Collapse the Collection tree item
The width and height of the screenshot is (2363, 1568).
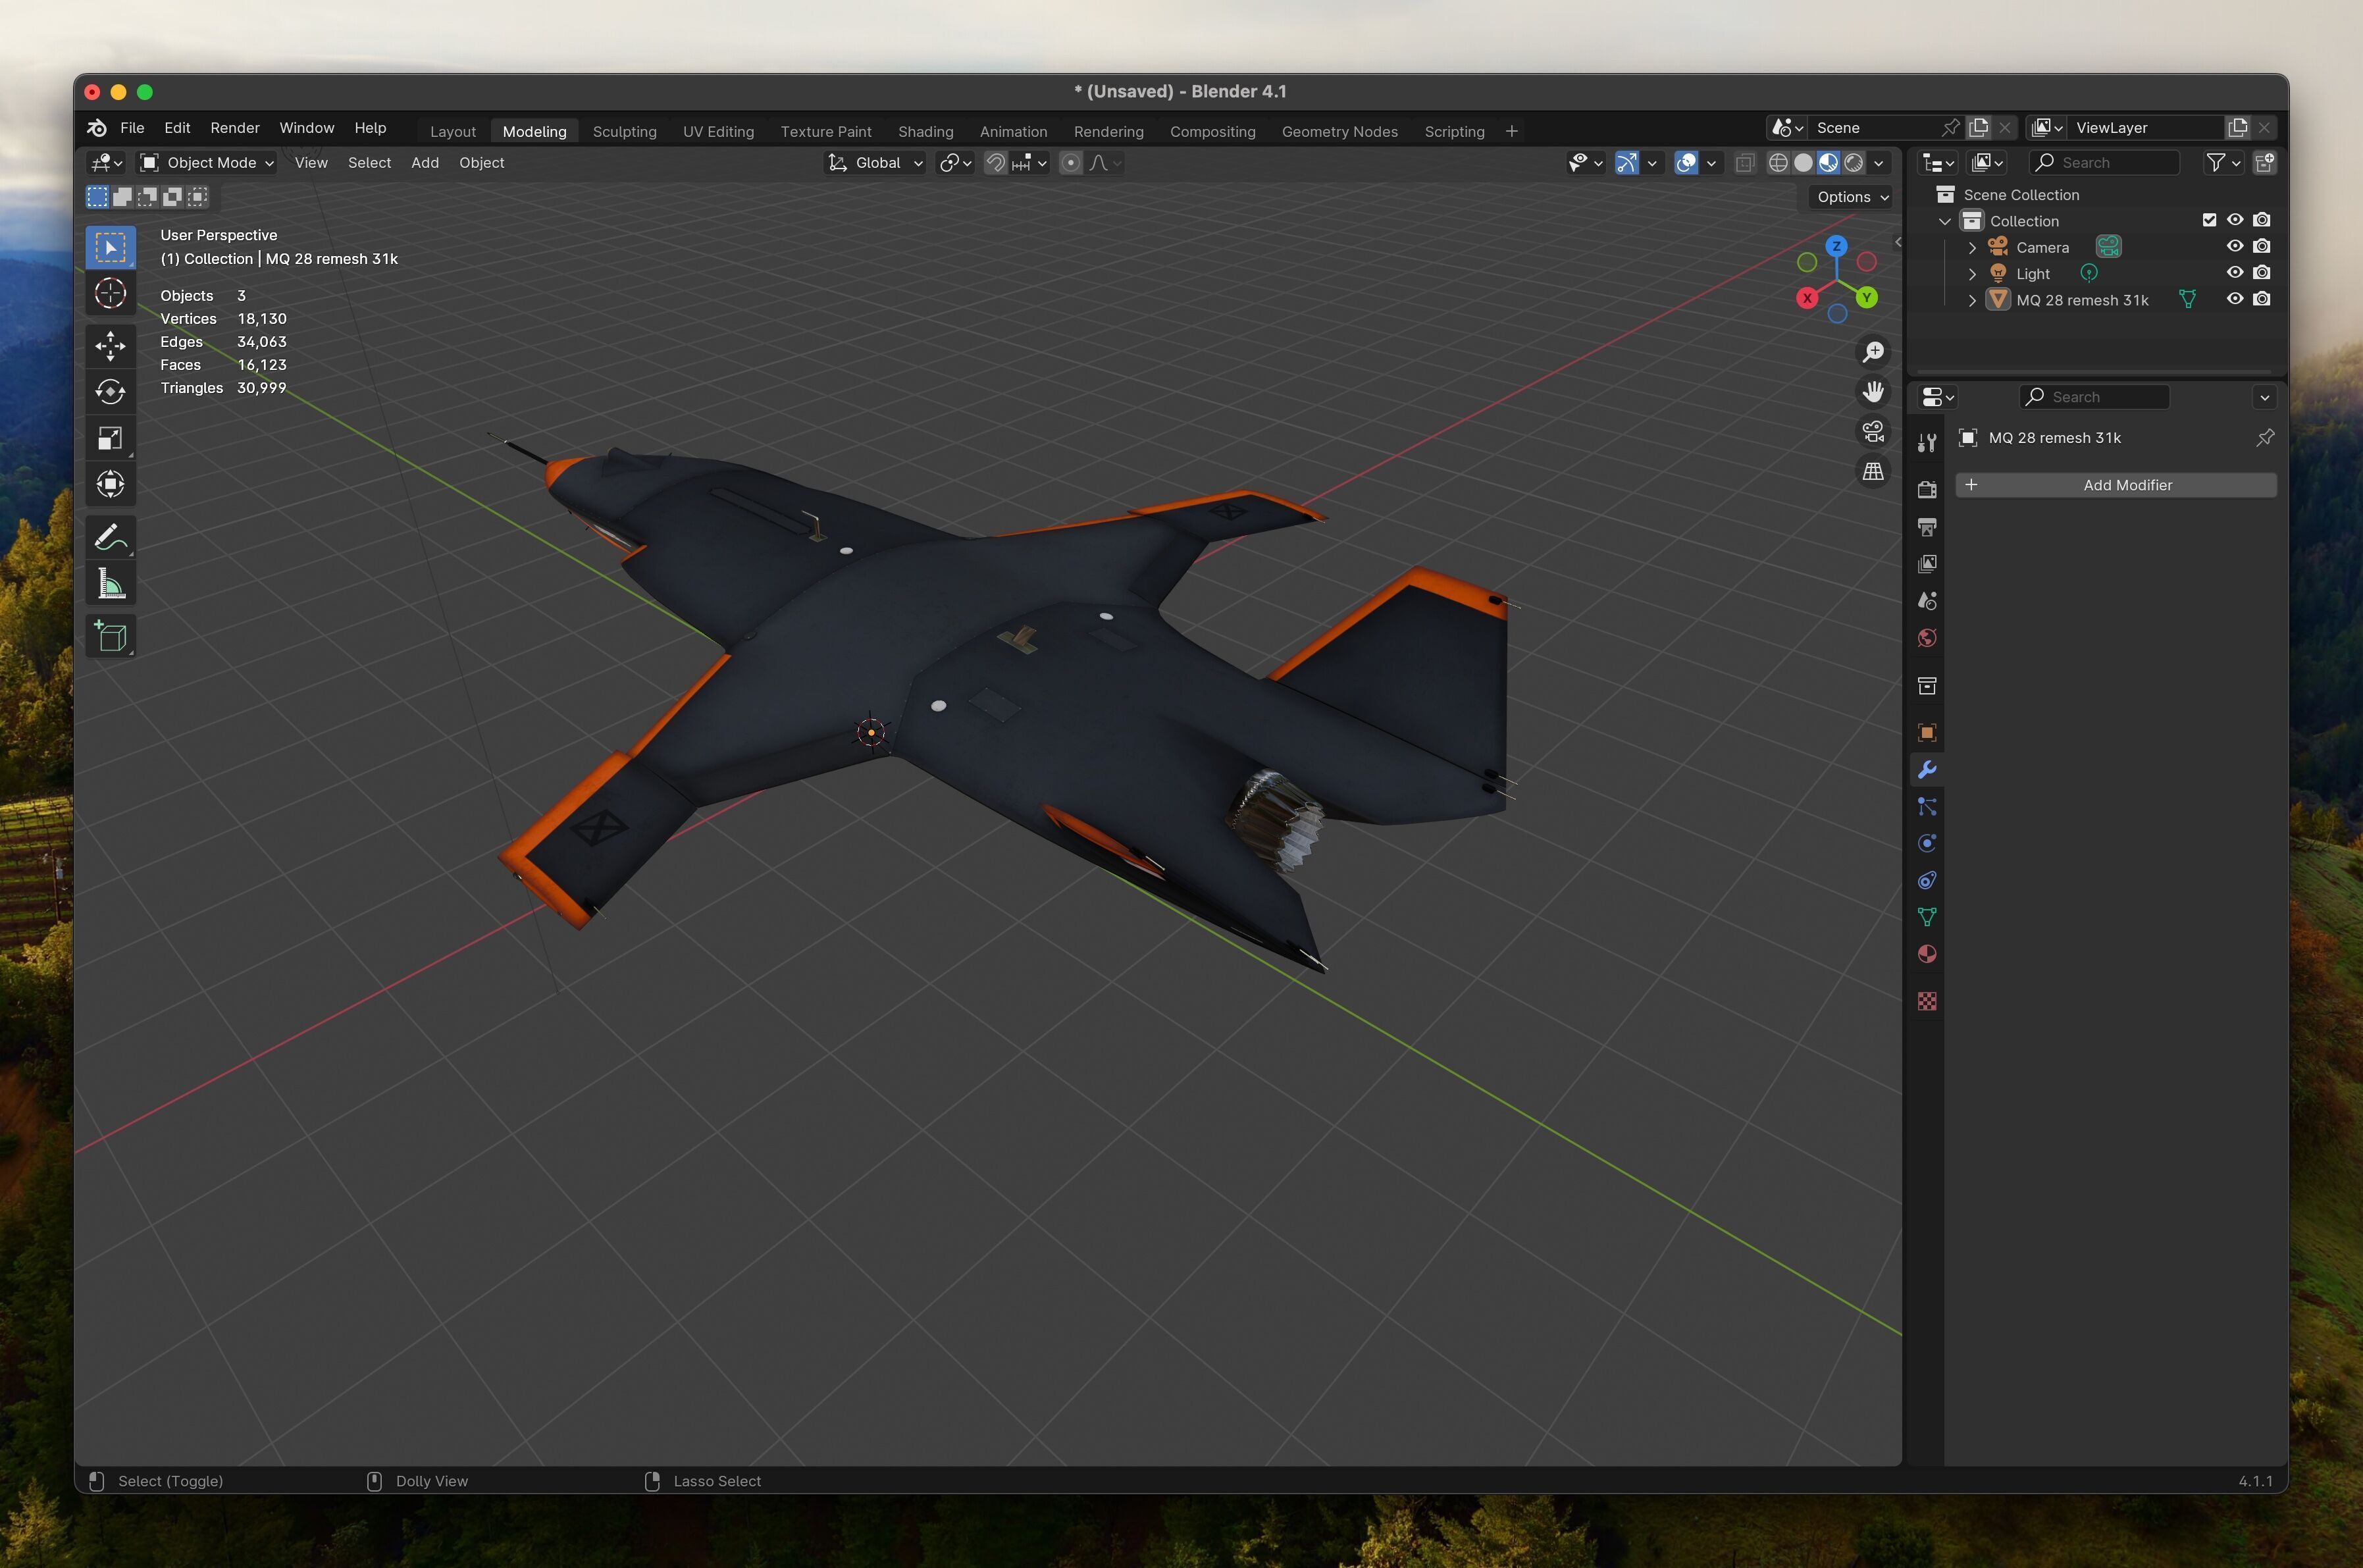tap(1945, 221)
